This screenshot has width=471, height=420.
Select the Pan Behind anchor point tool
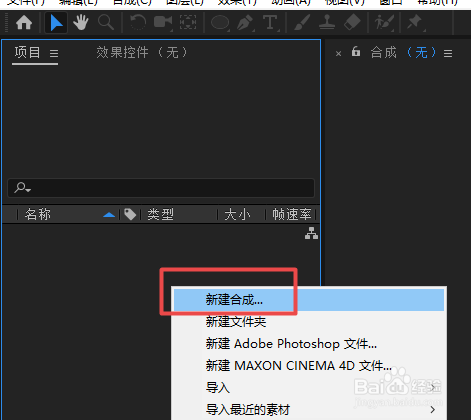pyautogui.click(x=188, y=23)
